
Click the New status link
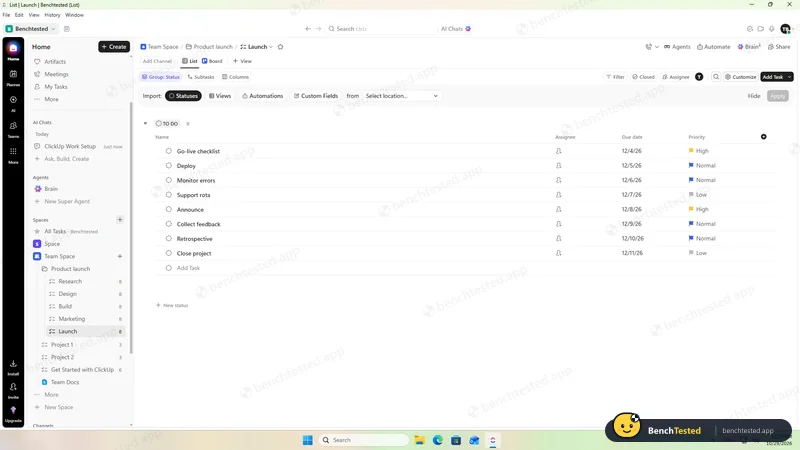click(172, 305)
